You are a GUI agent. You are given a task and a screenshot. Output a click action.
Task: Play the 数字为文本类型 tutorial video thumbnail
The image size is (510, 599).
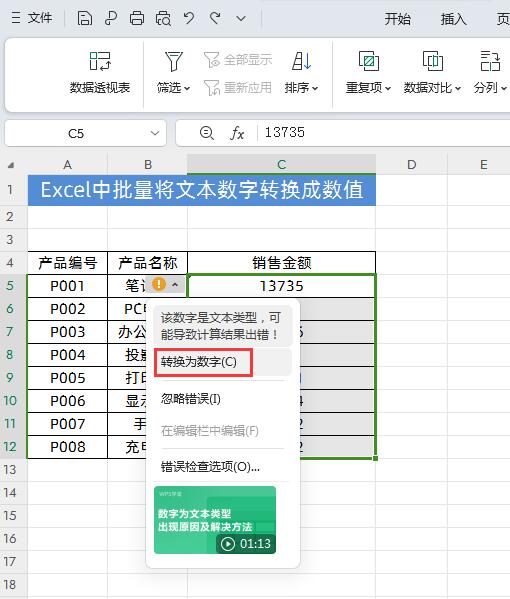215,520
